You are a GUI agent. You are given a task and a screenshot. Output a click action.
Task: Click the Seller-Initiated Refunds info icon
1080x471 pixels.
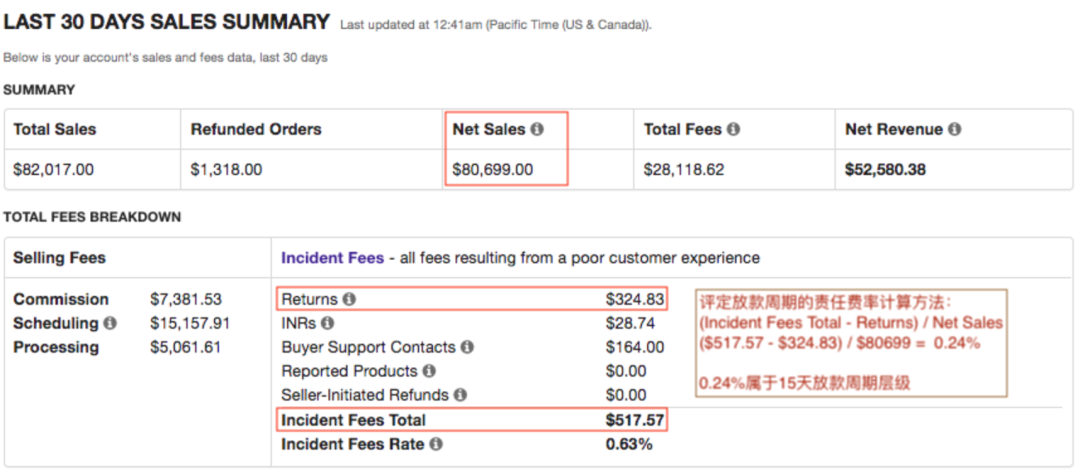[x=461, y=396]
